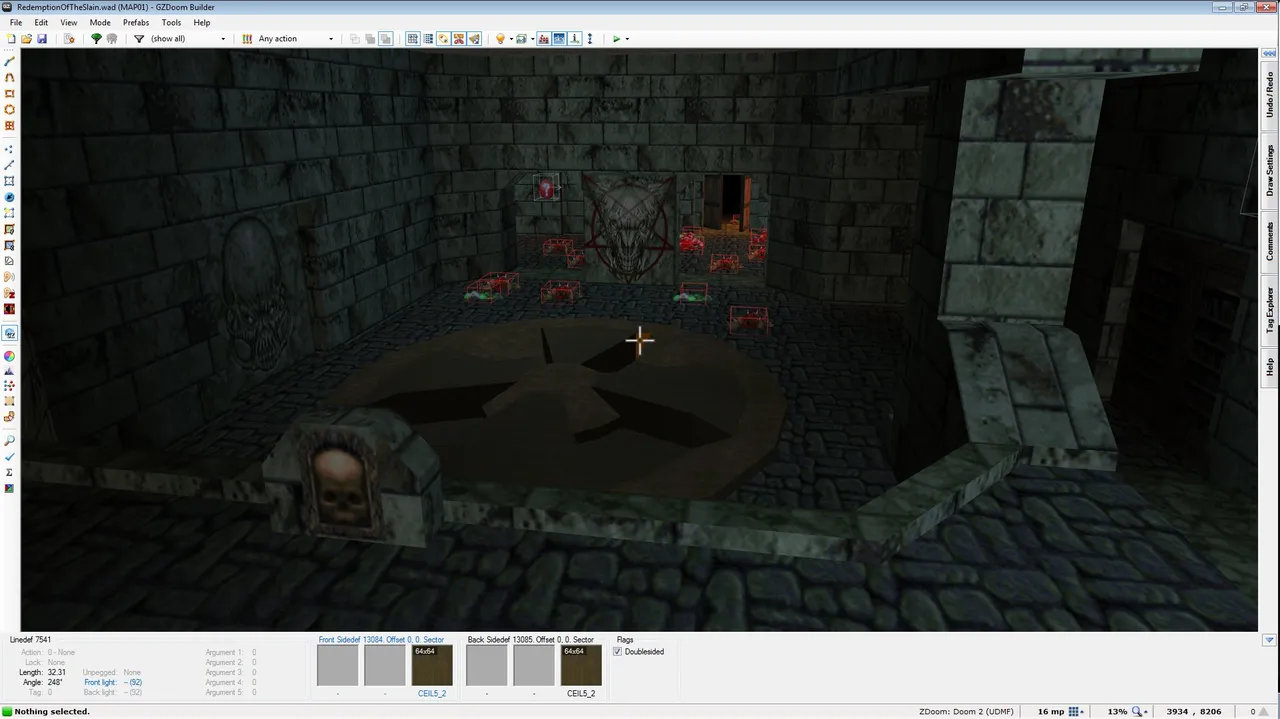Viewport: 1280px width, 719px height.
Task: Open the Edit menu
Action: click(41, 22)
